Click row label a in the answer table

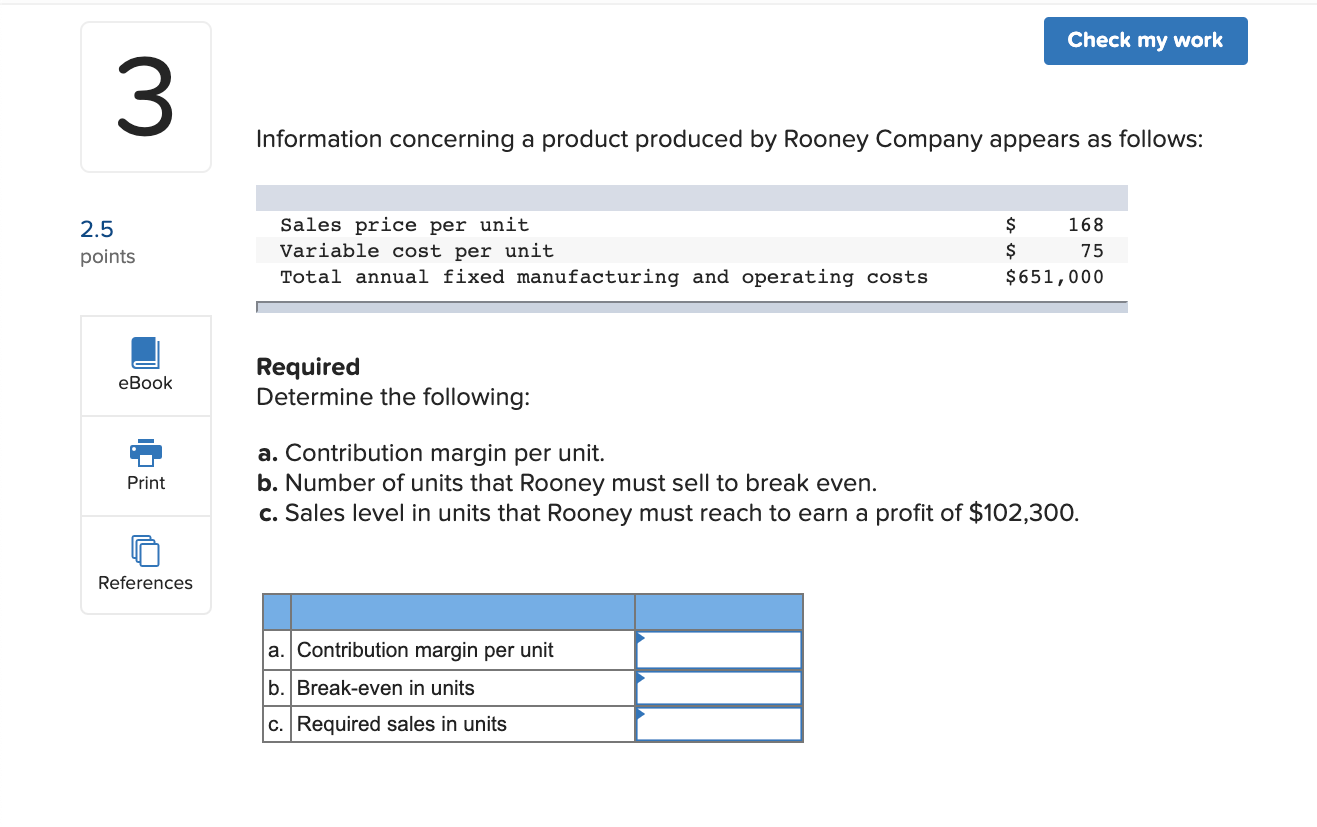[276, 649]
